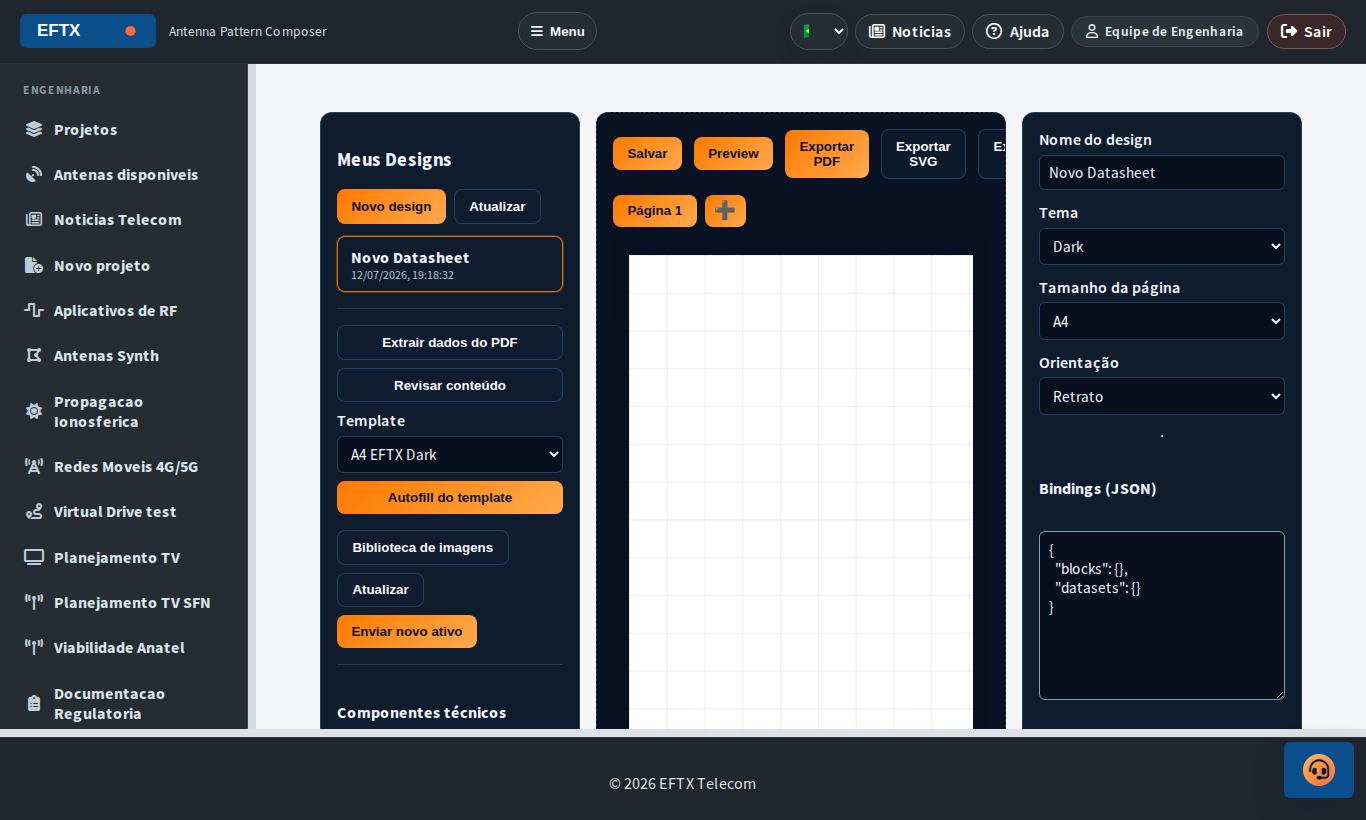Screen dimensions: 1366x820
Task: Open Aplicativos de RF from sidebar
Action: (124, 310)
